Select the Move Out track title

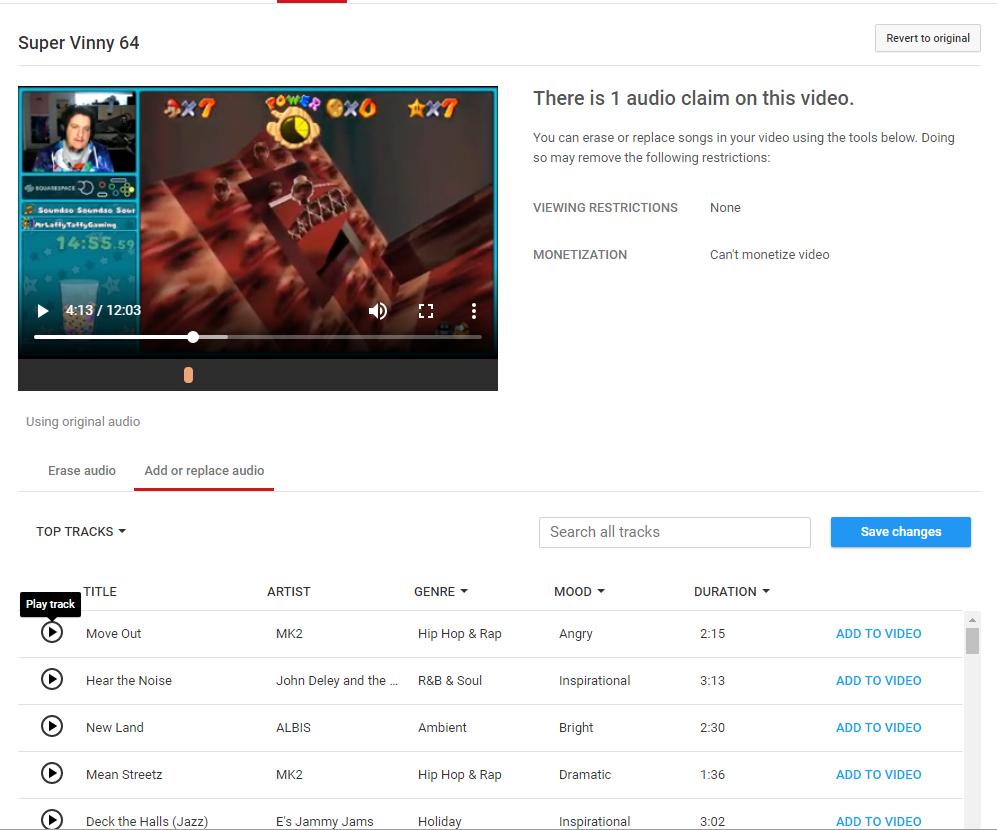(113, 633)
